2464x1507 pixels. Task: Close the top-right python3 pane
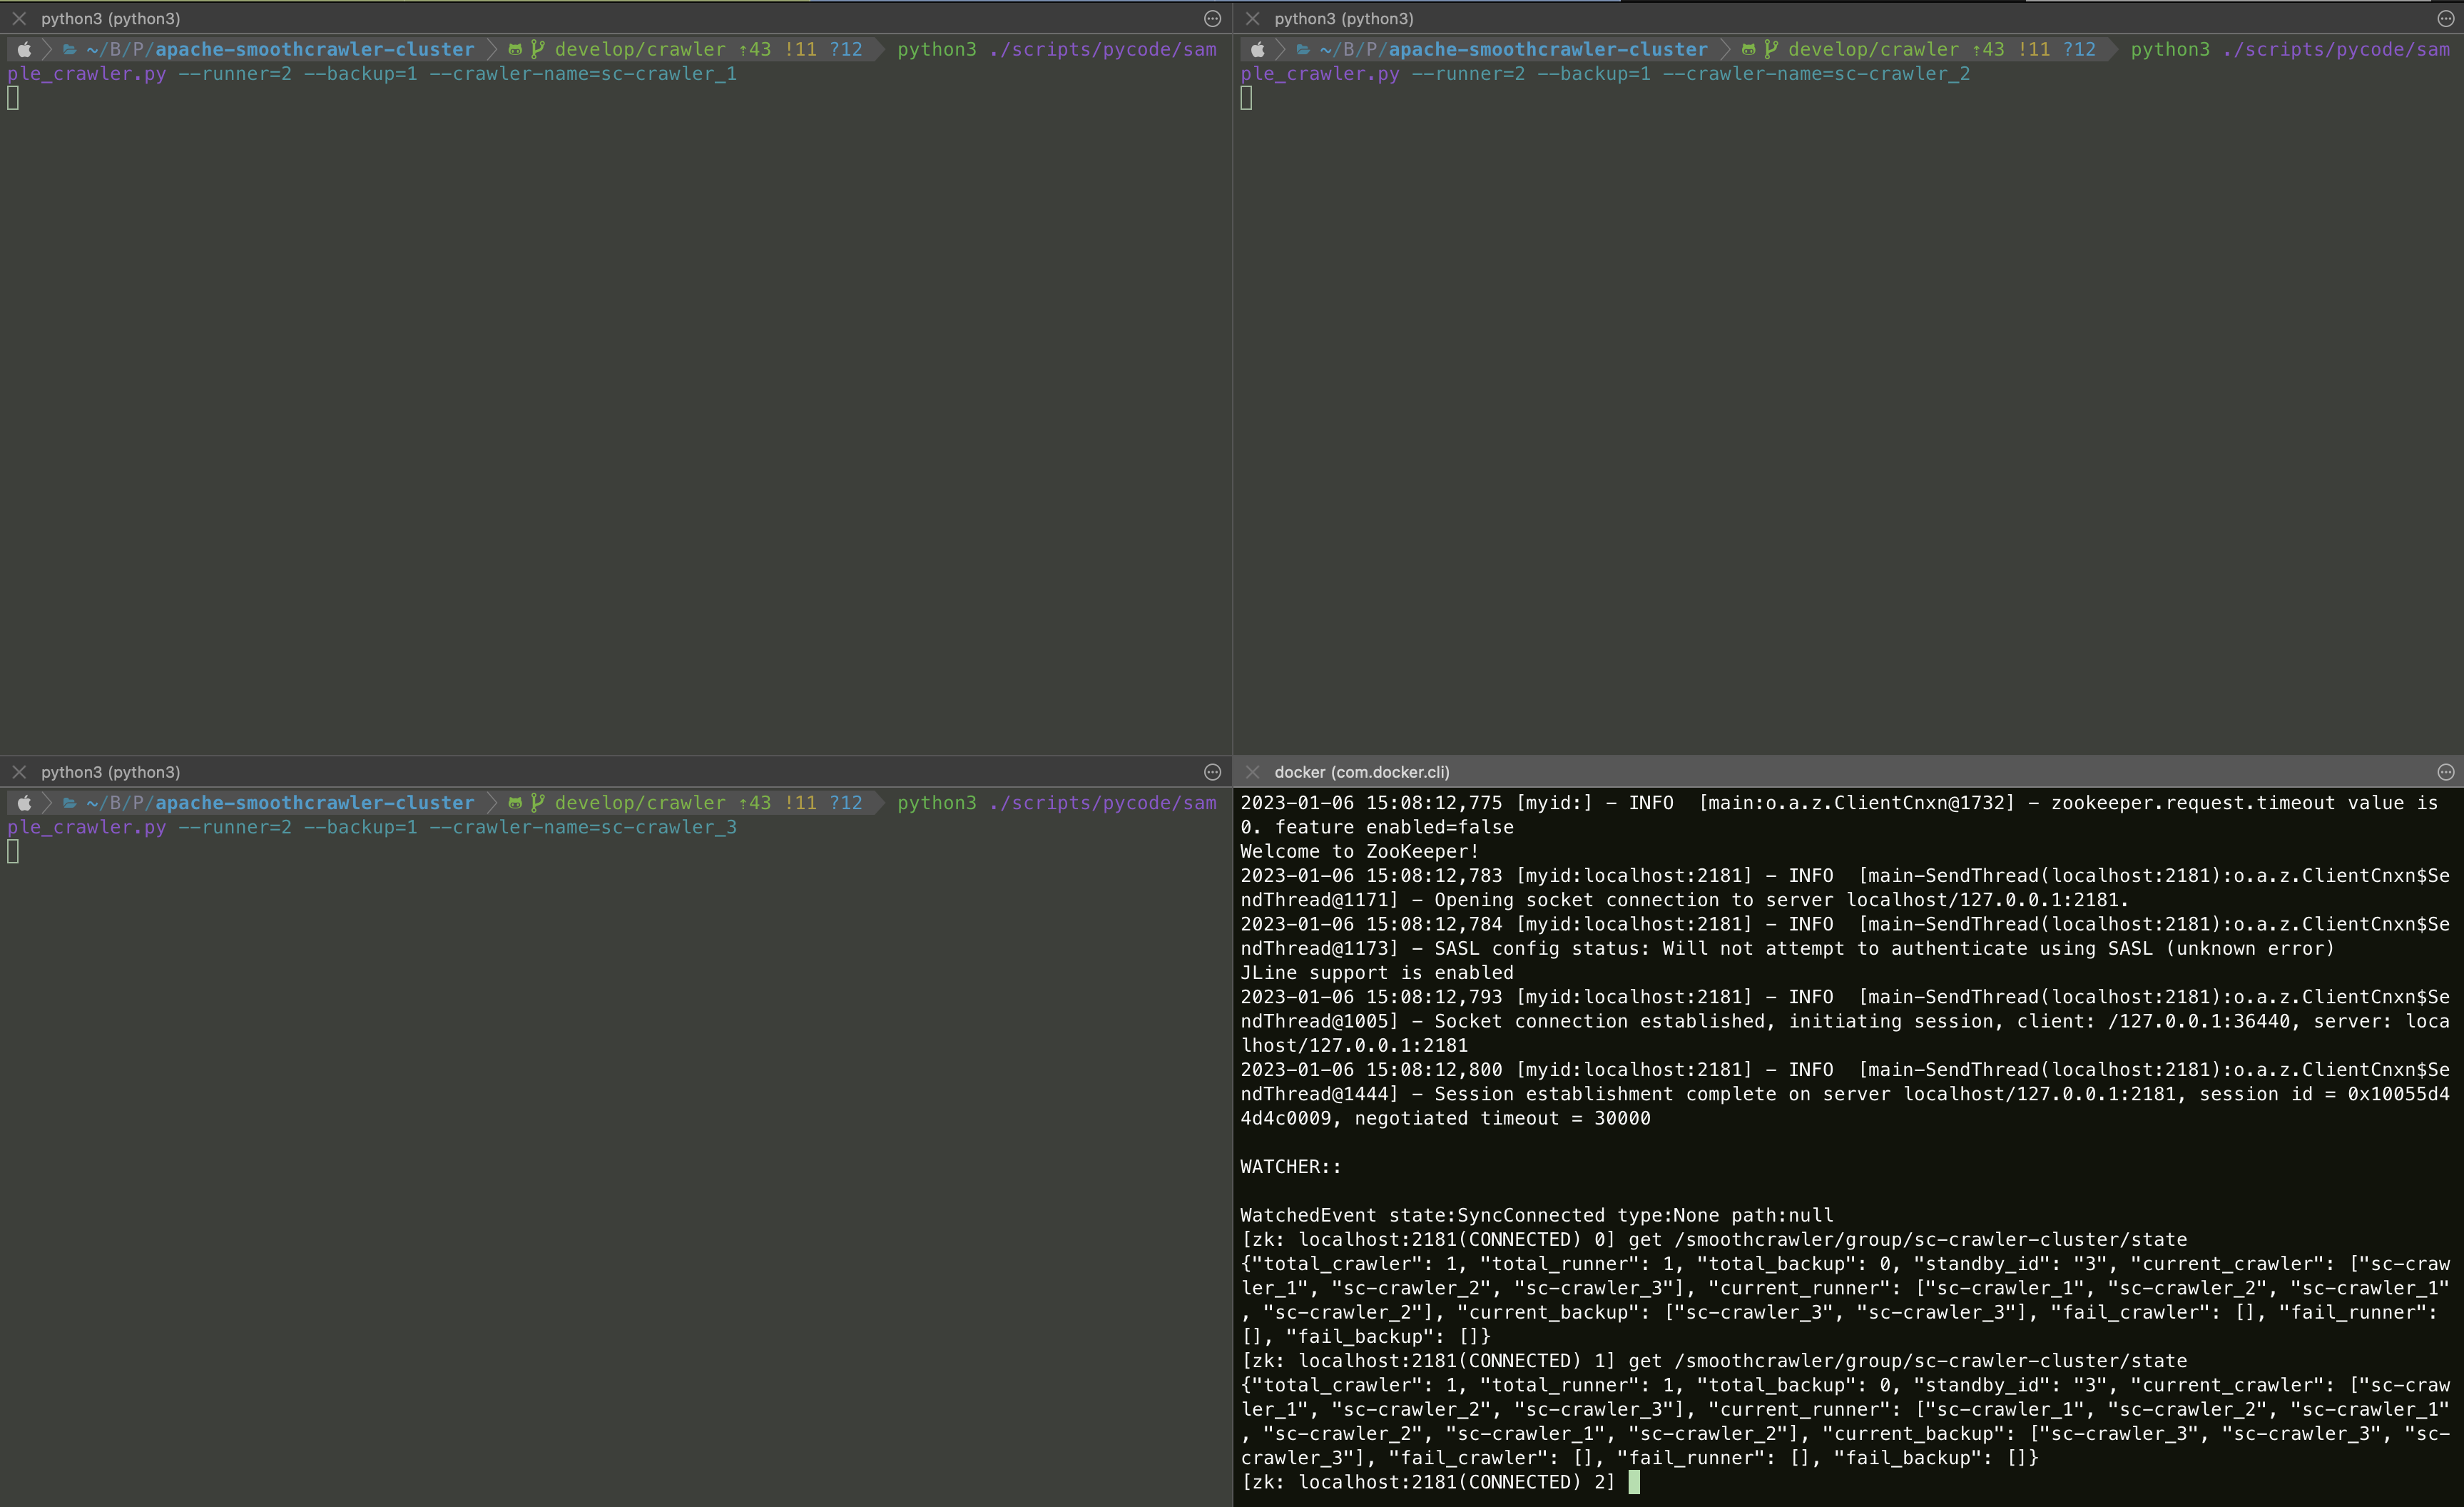(x=1252, y=18)
